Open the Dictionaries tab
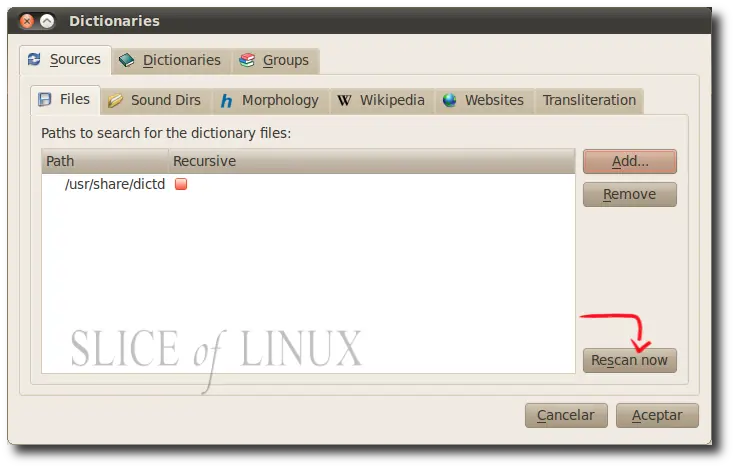 click(x=171, y=60)
